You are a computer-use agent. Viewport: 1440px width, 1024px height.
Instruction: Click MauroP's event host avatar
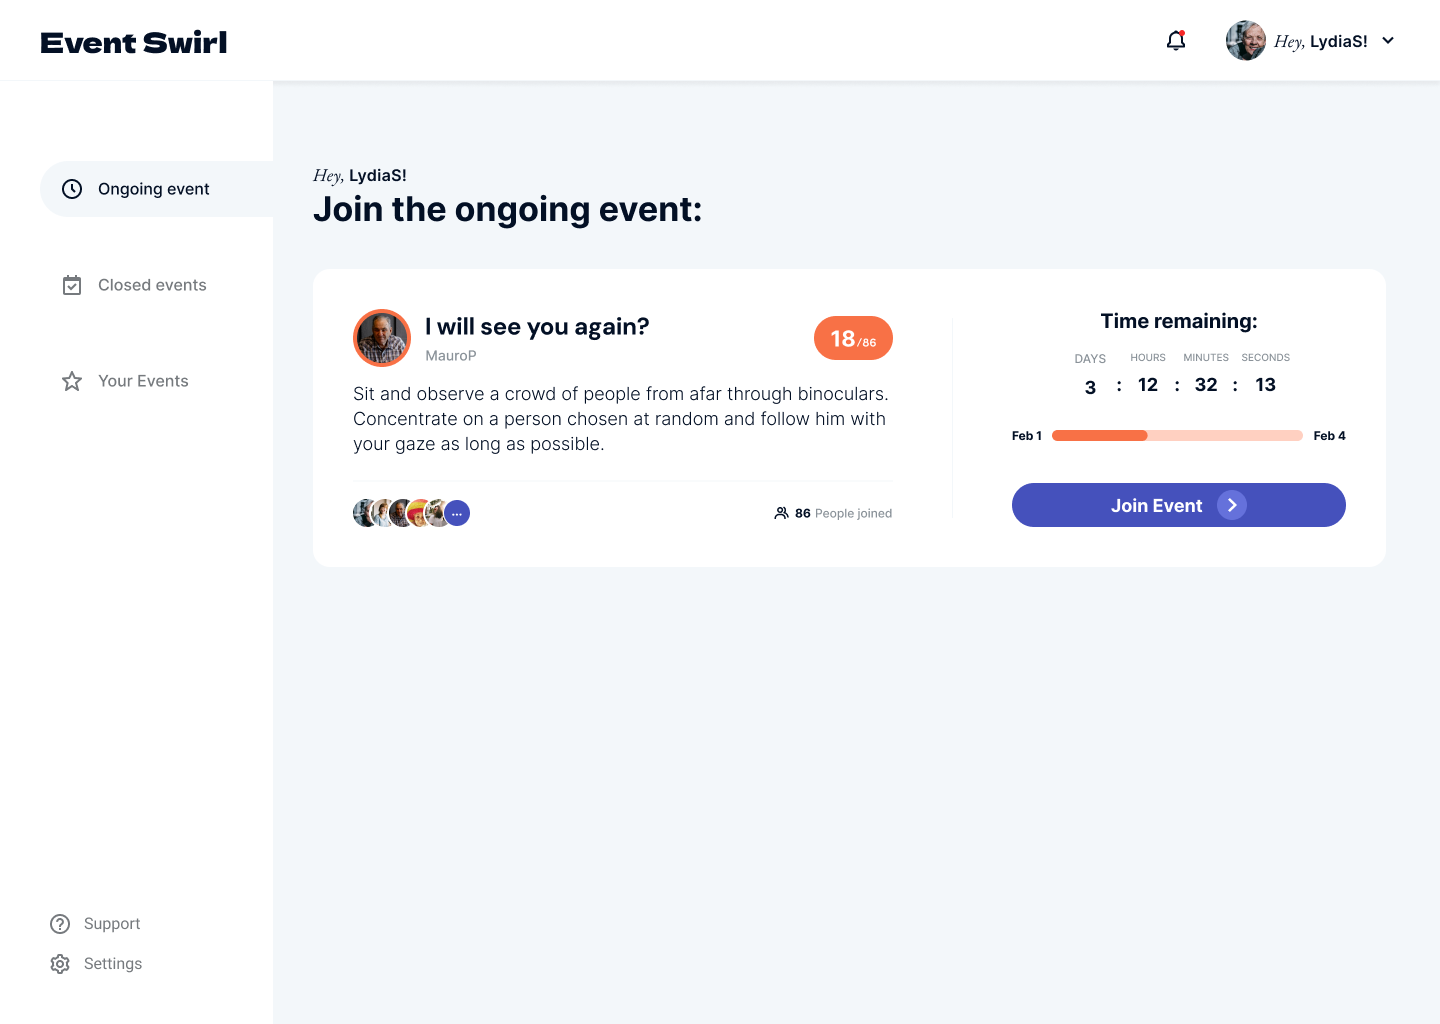[382, 338]
